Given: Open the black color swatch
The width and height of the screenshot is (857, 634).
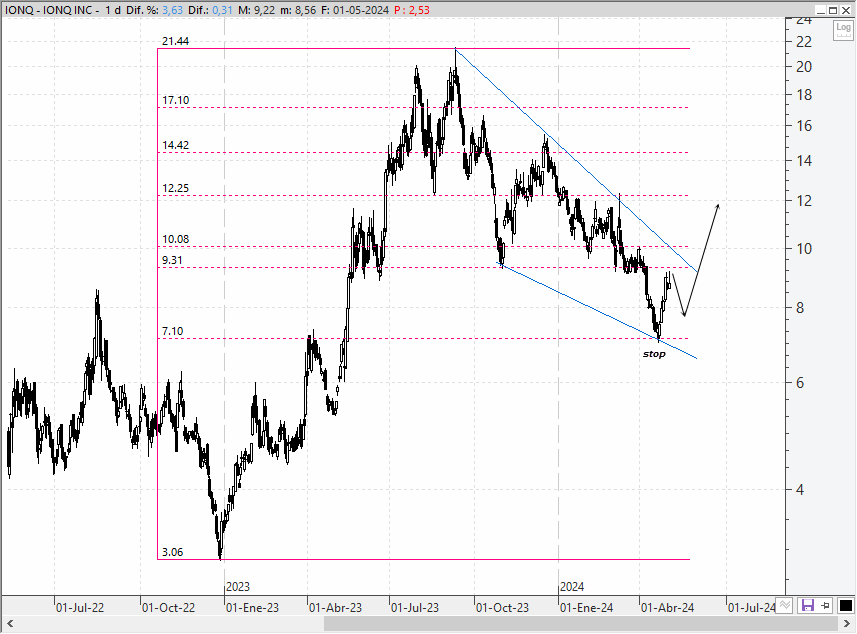Looking at the screenshot, I should (846, 606).
